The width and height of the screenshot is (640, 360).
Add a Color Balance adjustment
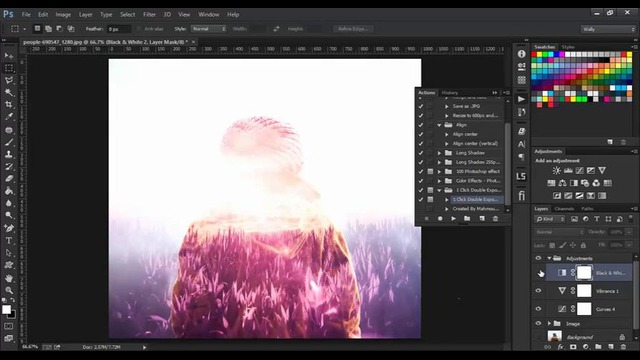562,183
